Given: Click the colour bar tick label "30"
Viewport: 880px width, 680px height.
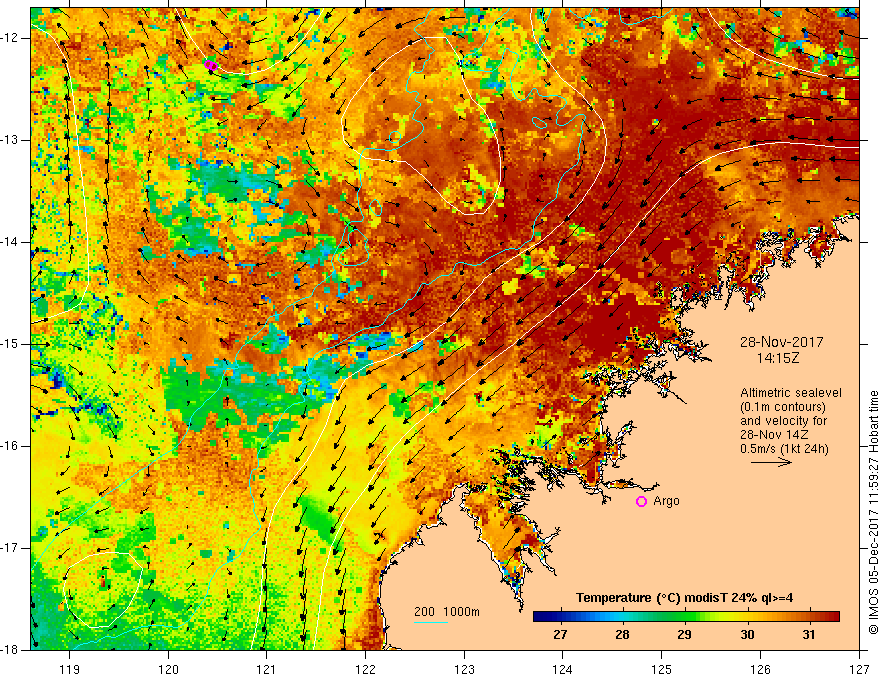Looking at the screenshot, I should click(x=747, y=635).
